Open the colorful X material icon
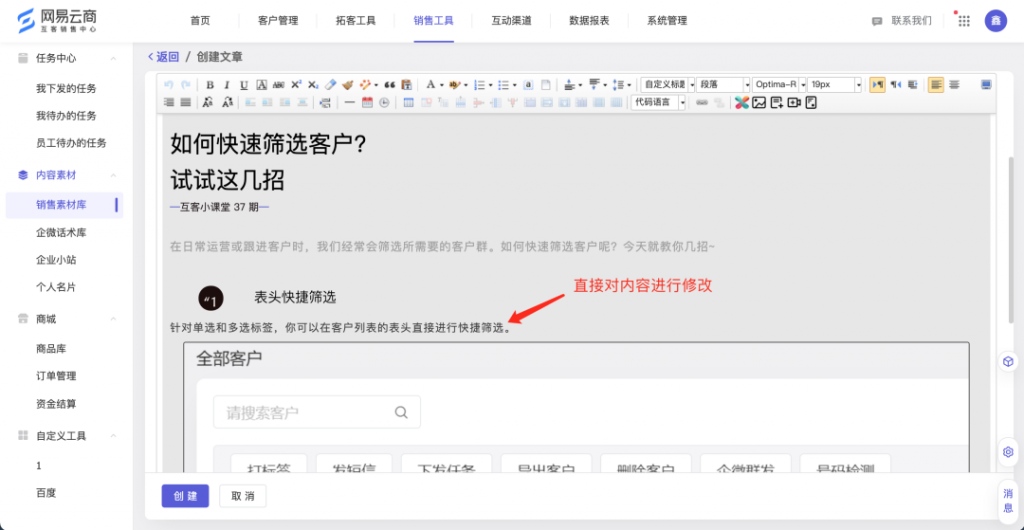 742,102
